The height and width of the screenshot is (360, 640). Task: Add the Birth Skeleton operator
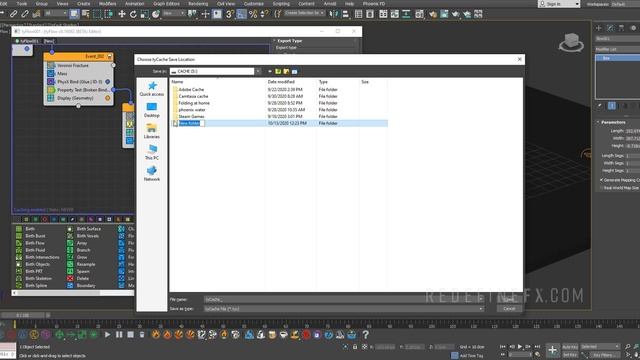[34, 278]
